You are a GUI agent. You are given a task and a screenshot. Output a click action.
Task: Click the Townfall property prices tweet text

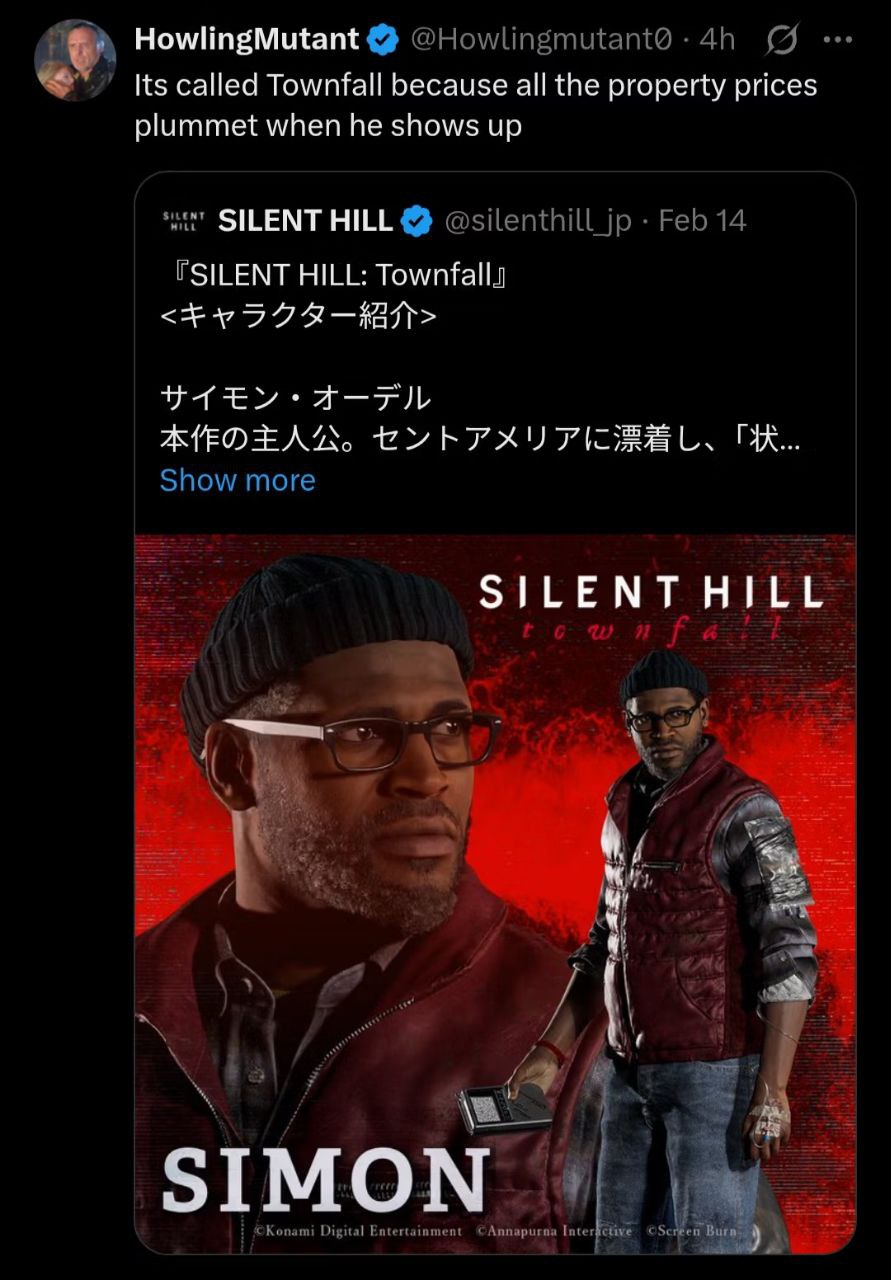click(476, 106)
